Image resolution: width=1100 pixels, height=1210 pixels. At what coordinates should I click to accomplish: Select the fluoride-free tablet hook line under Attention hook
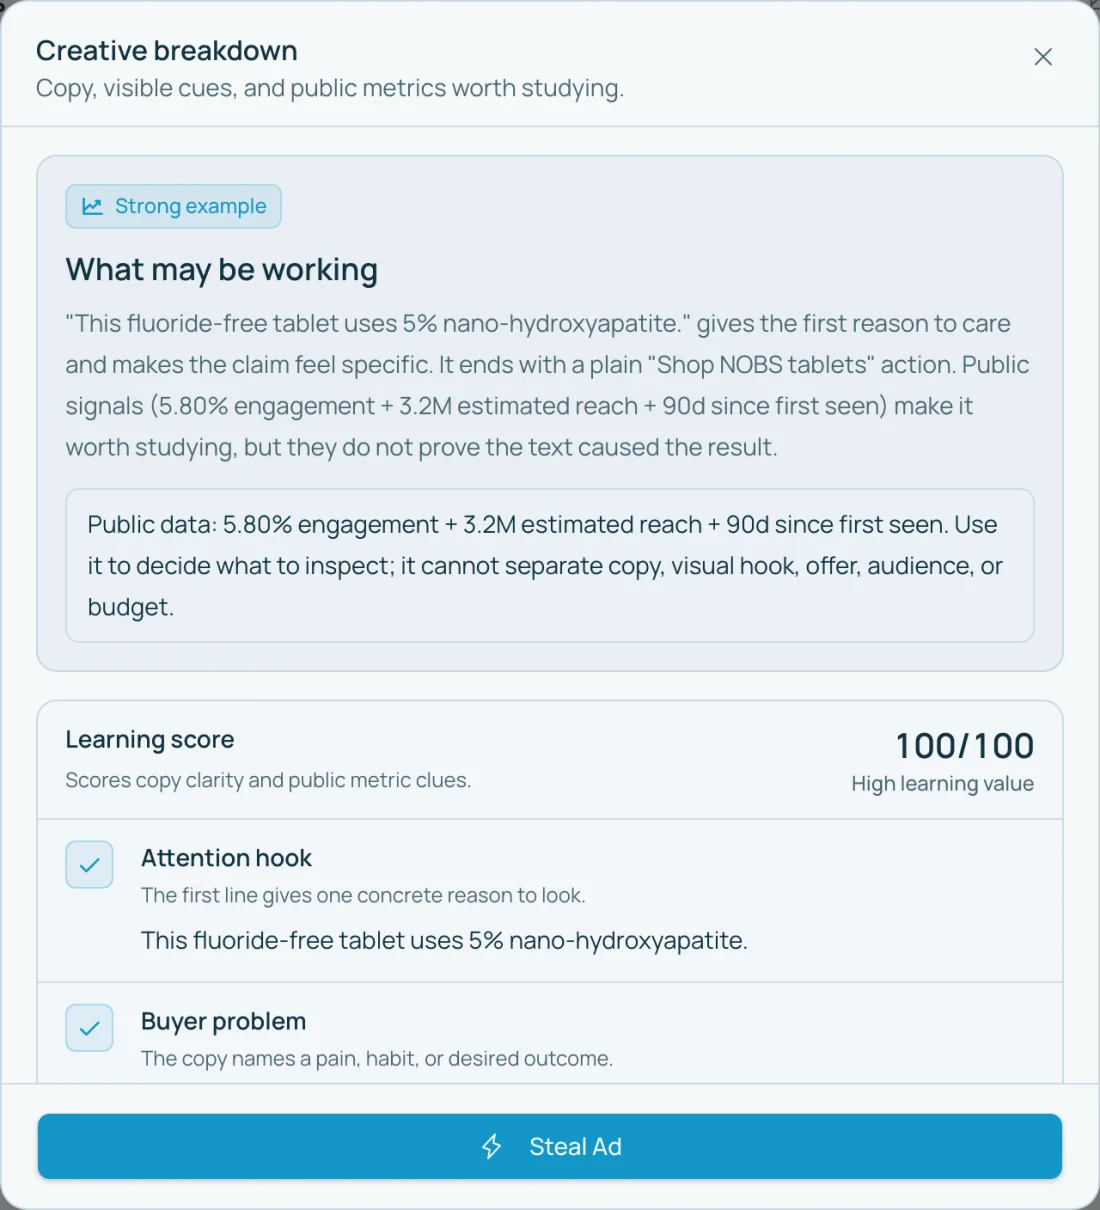[x=444, y=940]
